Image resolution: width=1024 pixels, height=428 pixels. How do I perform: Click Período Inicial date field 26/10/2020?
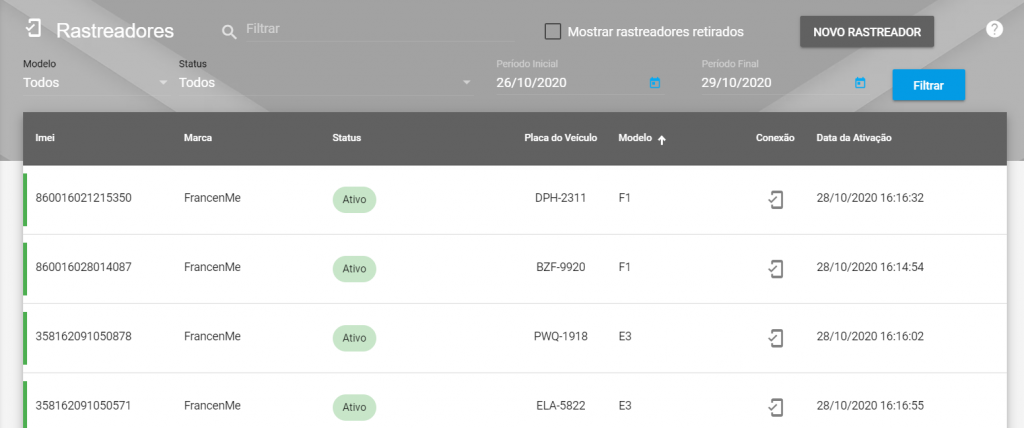[571, 83]
